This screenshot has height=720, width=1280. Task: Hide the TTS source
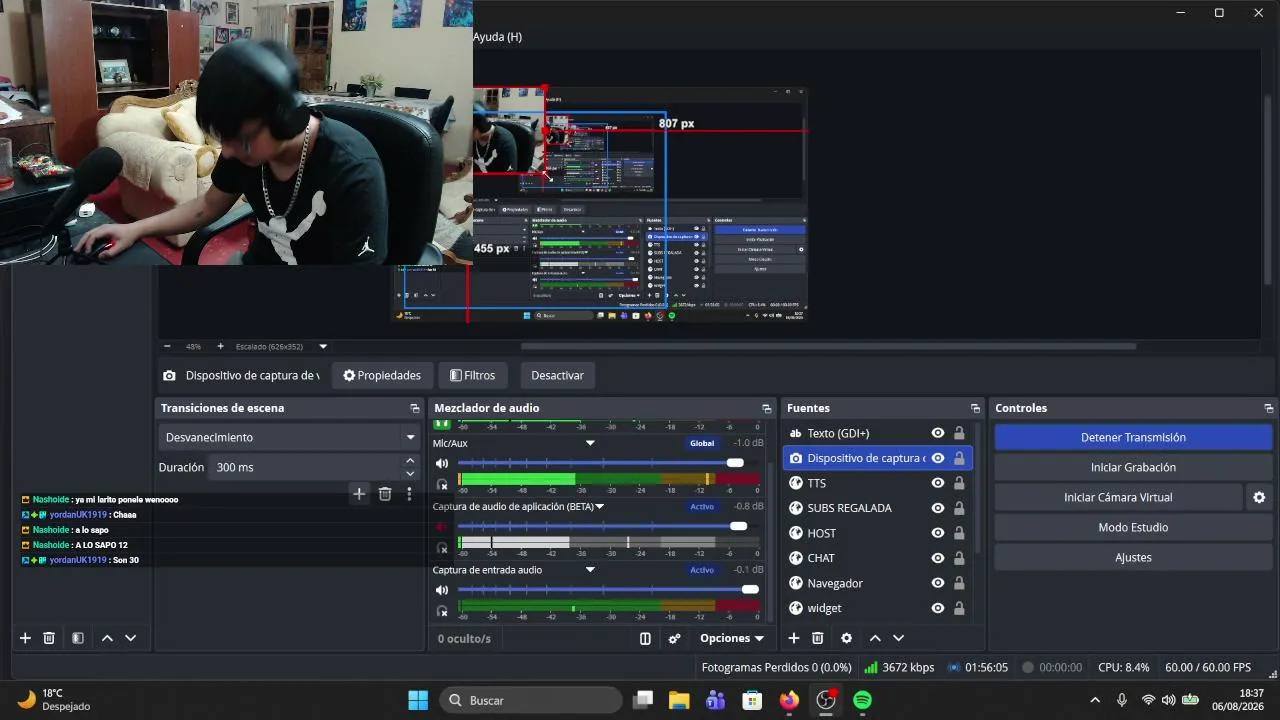click(938, 483)
